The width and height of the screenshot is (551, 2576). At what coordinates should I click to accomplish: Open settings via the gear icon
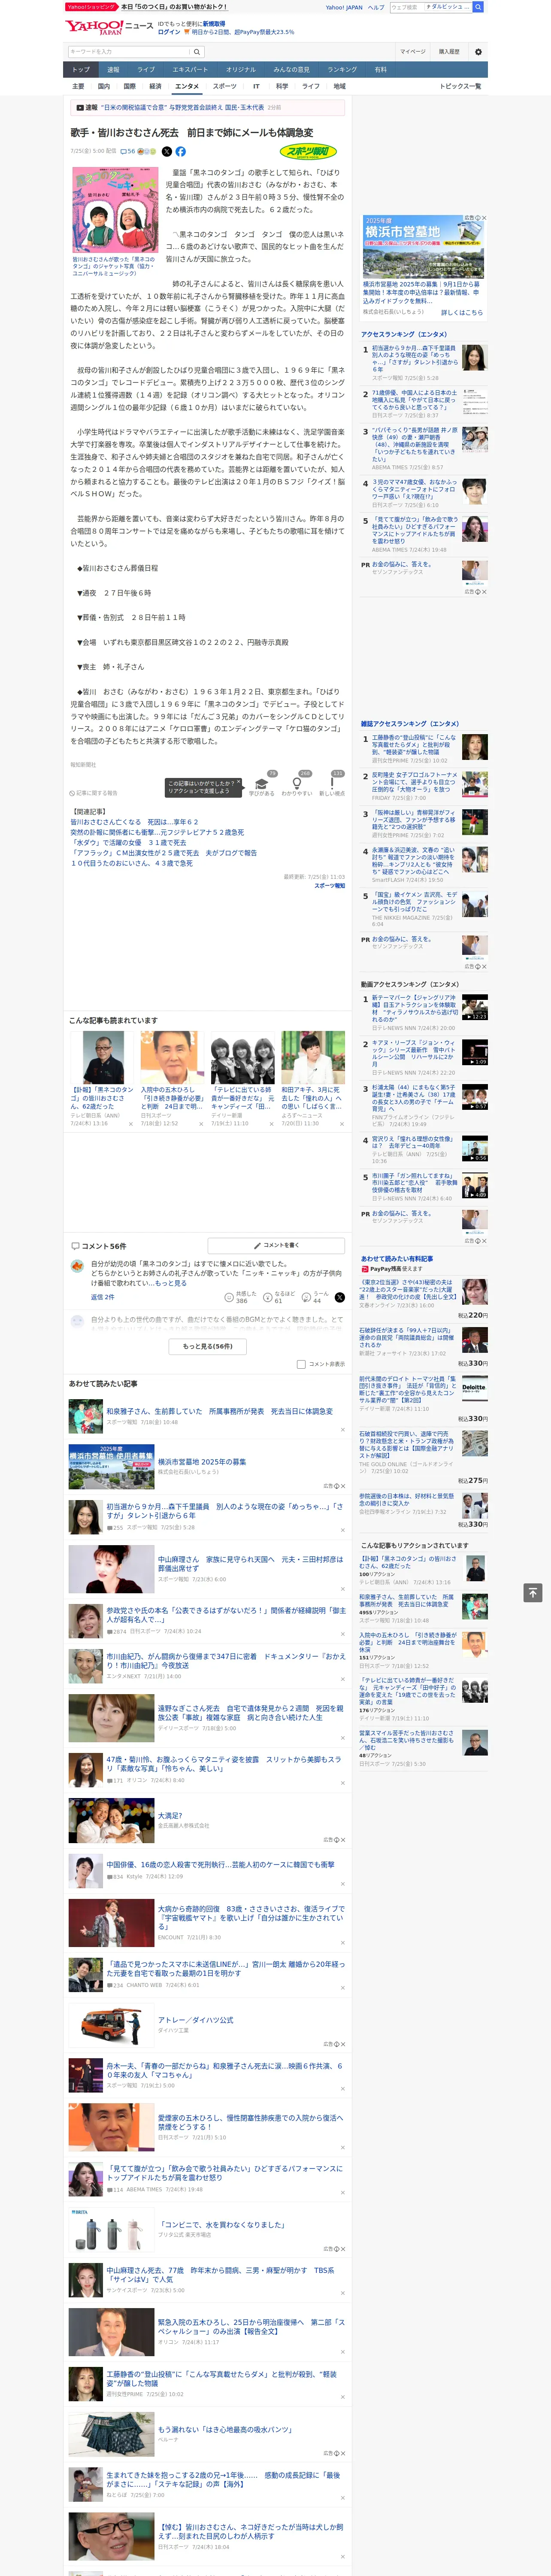[x=478, y=52]
